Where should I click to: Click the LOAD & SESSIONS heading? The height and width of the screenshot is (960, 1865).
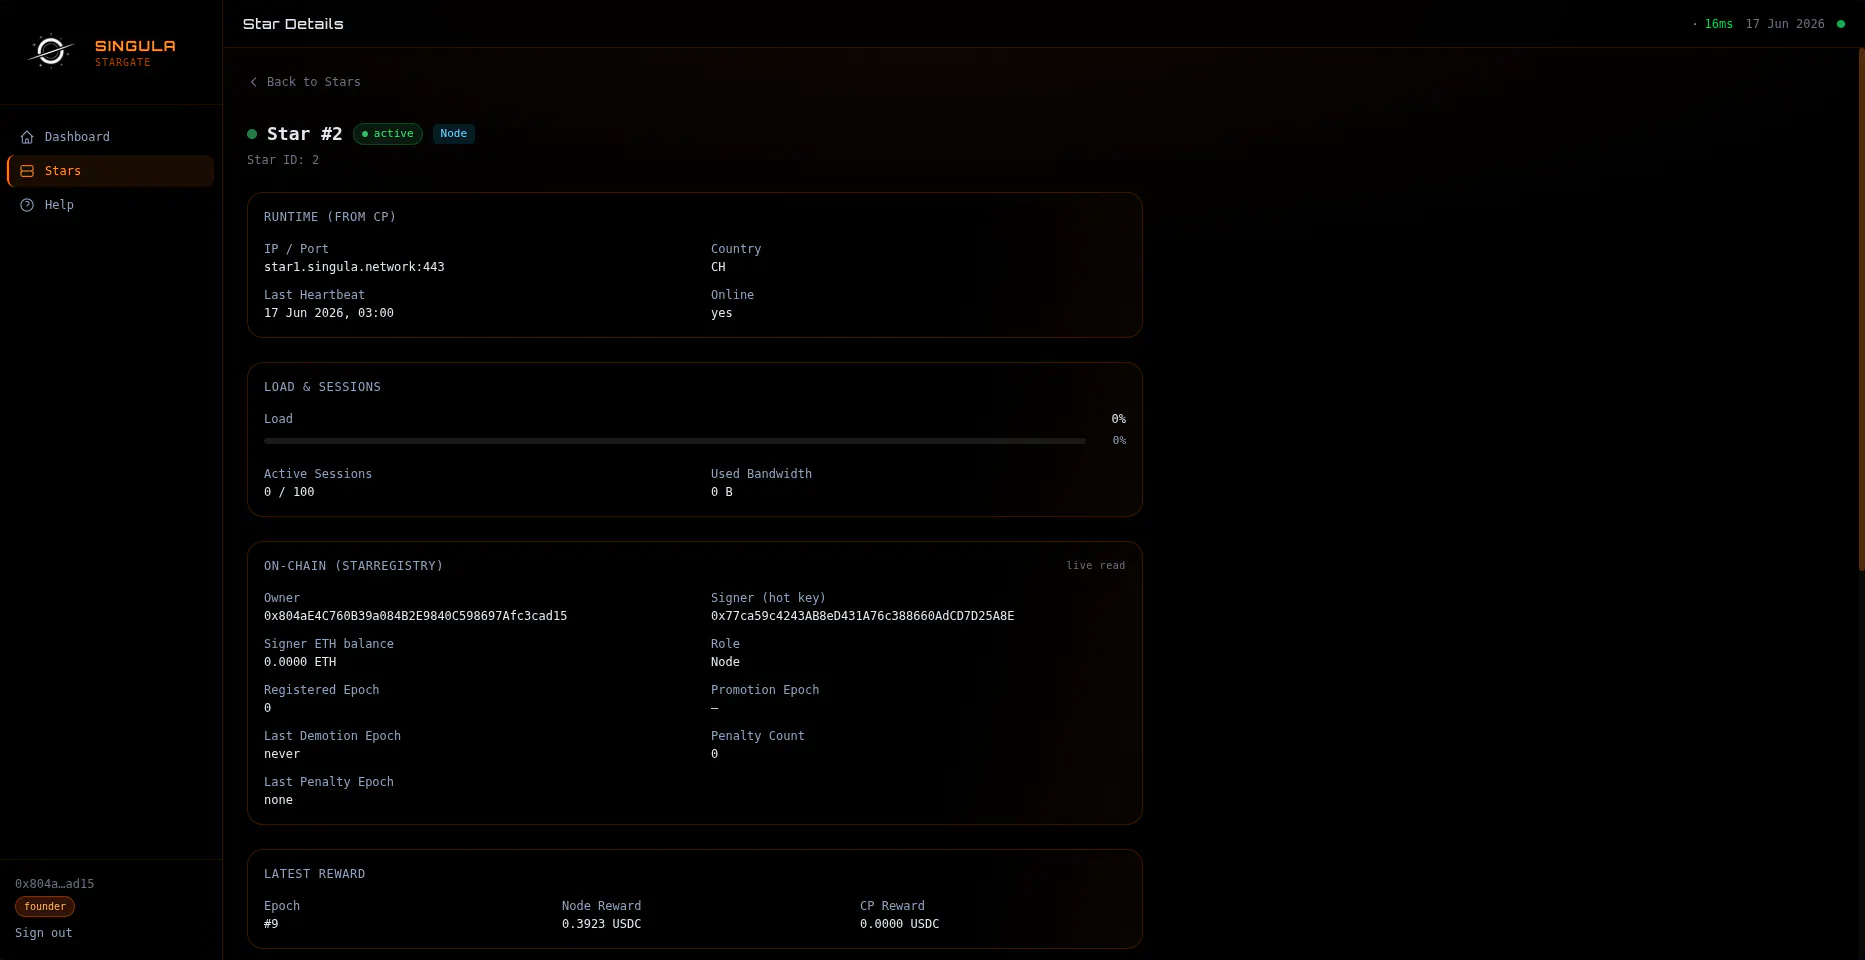pos(322,387)
